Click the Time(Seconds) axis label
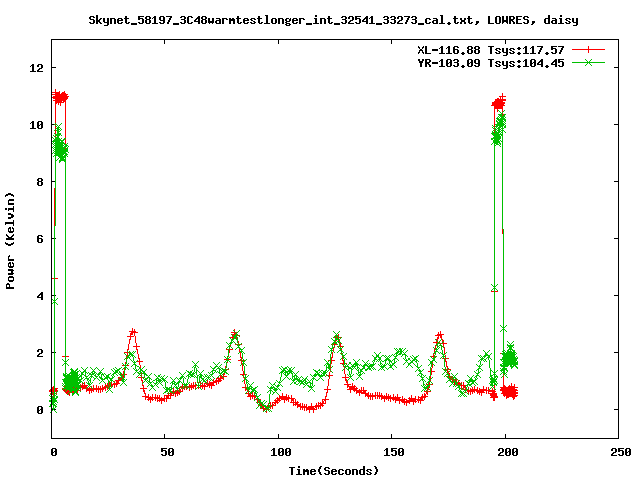 (x=333, y=471)
